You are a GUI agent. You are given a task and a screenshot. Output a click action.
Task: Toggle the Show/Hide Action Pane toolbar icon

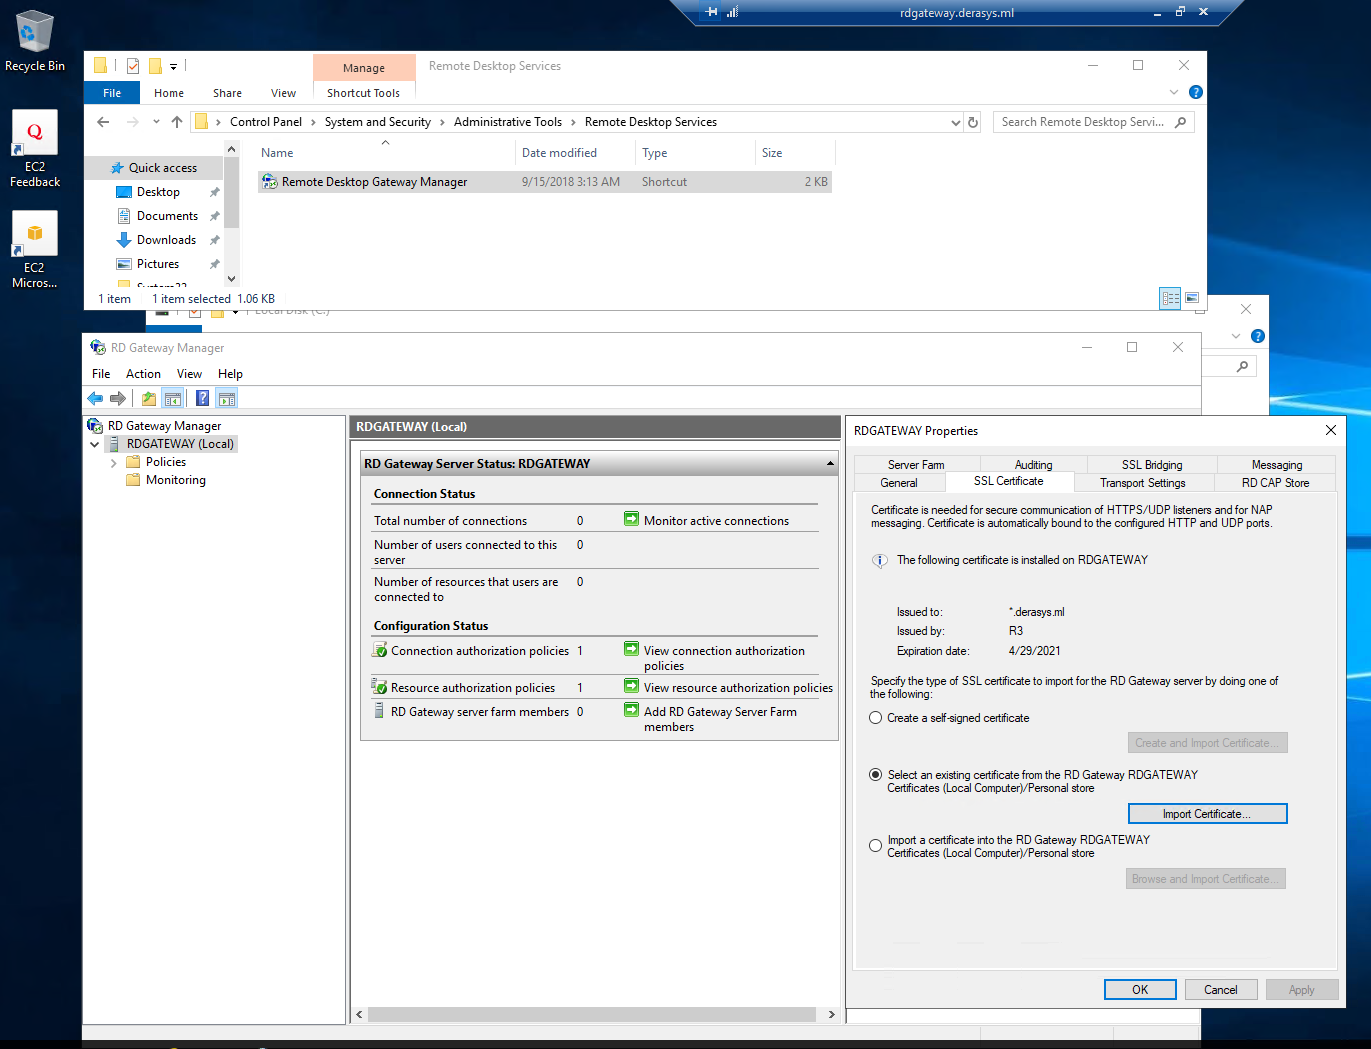(227, 398)
